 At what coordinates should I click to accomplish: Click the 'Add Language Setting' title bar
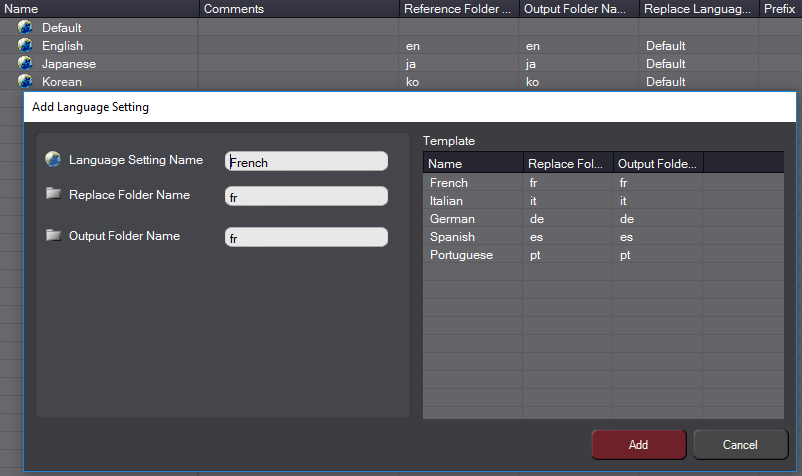click(410, 107)
